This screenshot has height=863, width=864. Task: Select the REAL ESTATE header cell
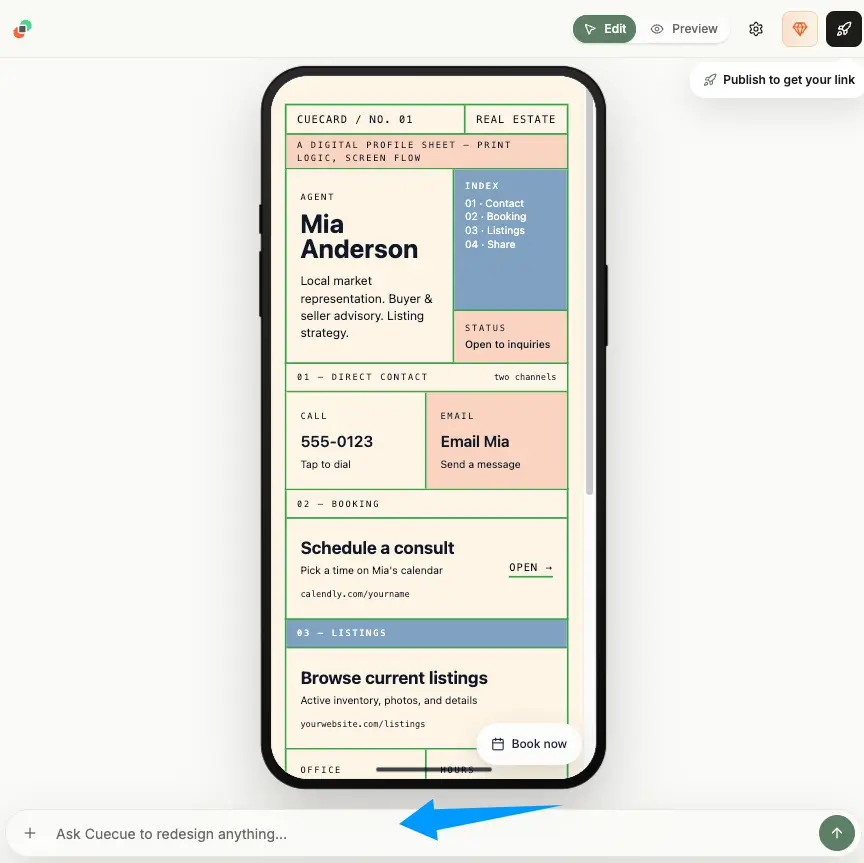tap(516, 119)
